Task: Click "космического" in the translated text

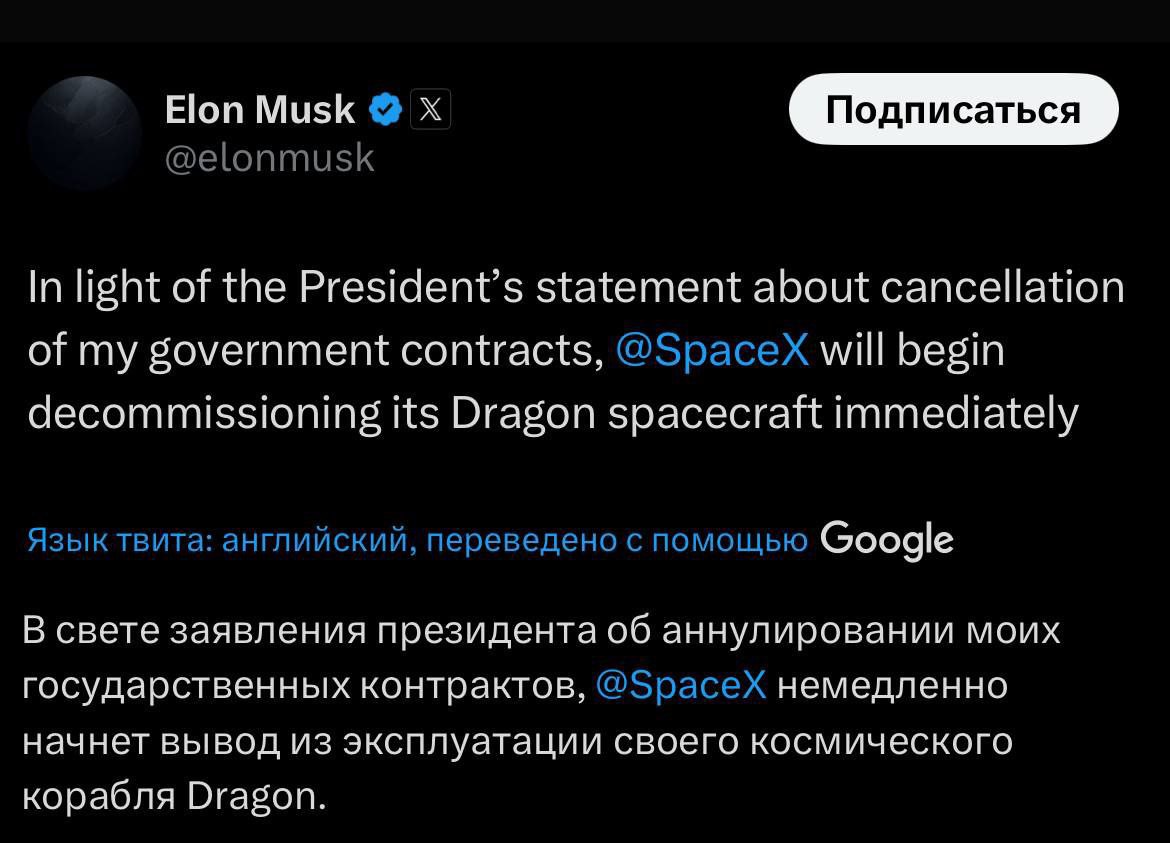Action: point(881,742)
